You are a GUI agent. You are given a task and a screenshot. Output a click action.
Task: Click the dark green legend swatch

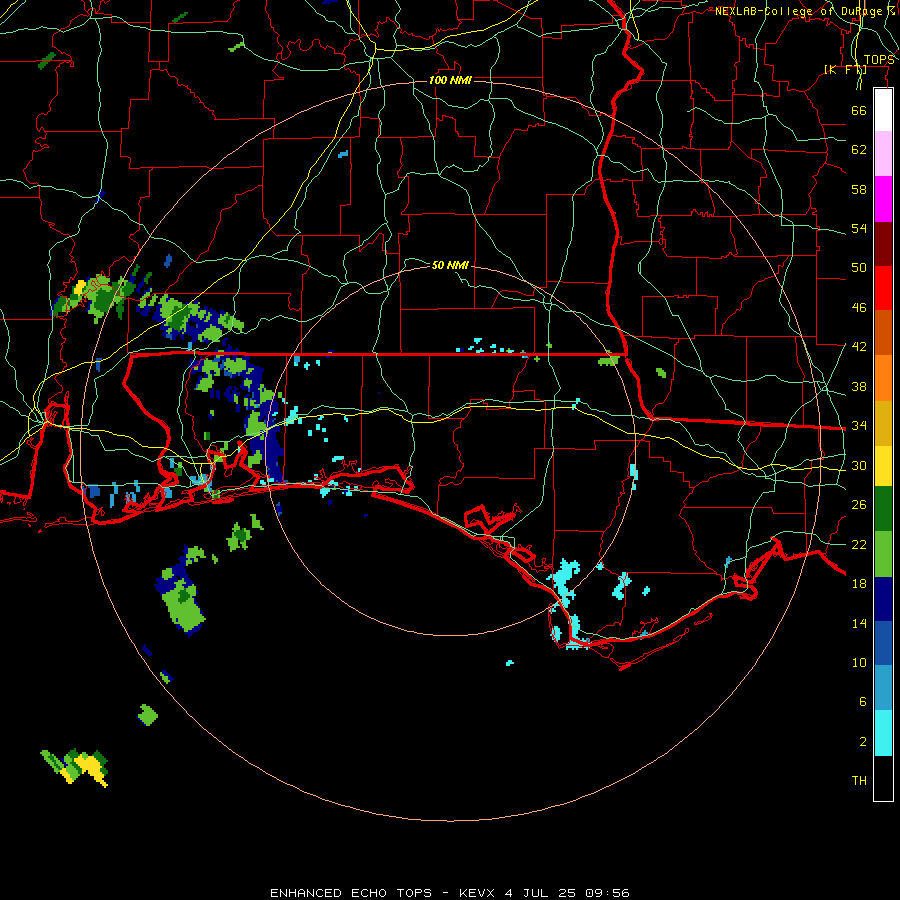pos(883,509)
